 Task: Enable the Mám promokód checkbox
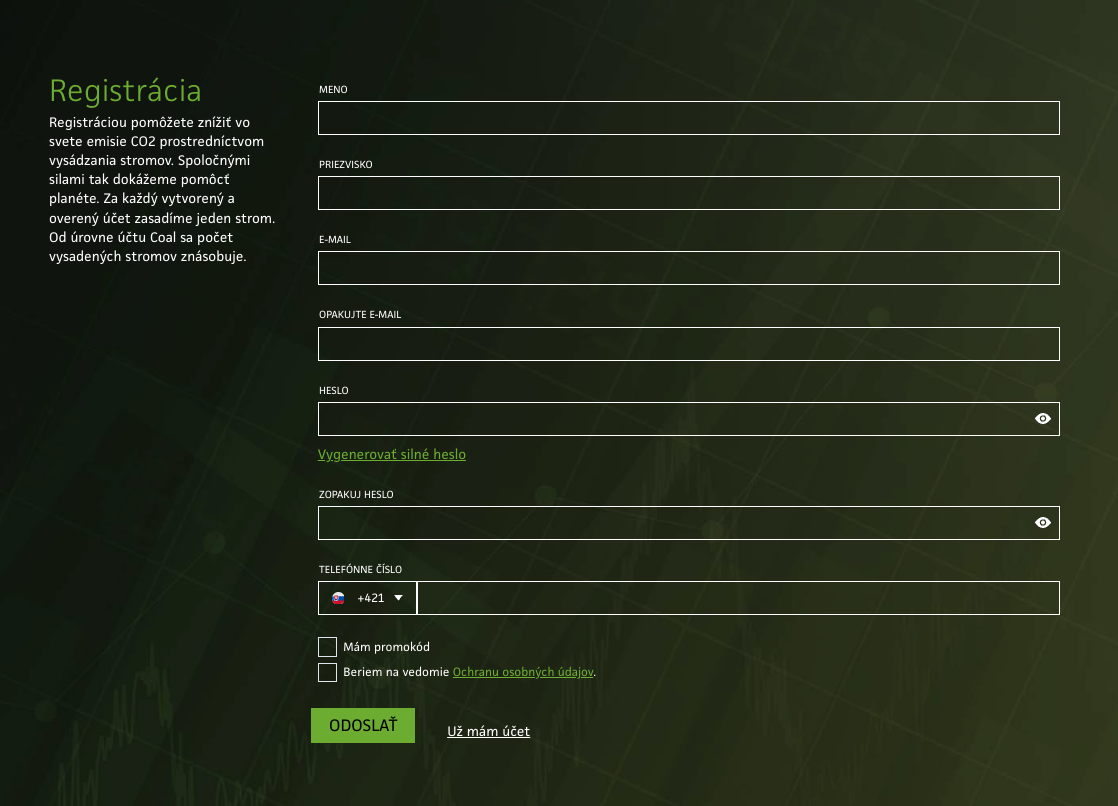click(327, 646)
